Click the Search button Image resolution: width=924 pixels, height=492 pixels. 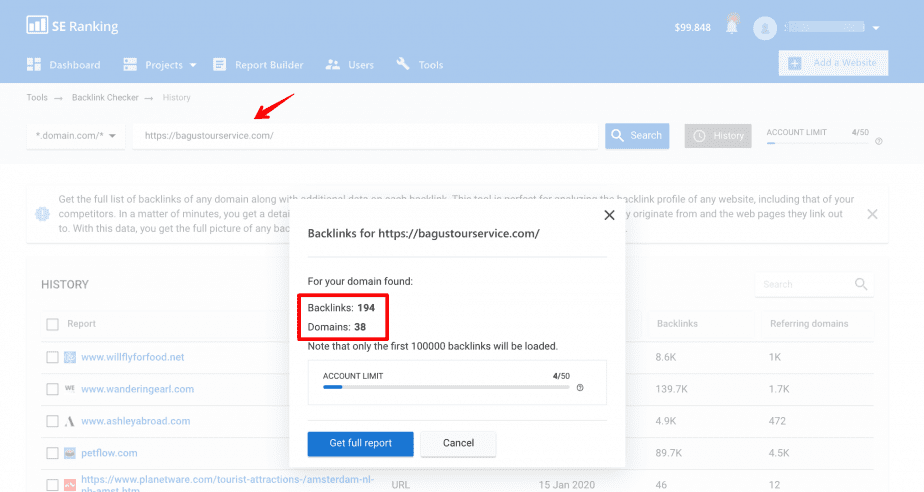point(637,136)
